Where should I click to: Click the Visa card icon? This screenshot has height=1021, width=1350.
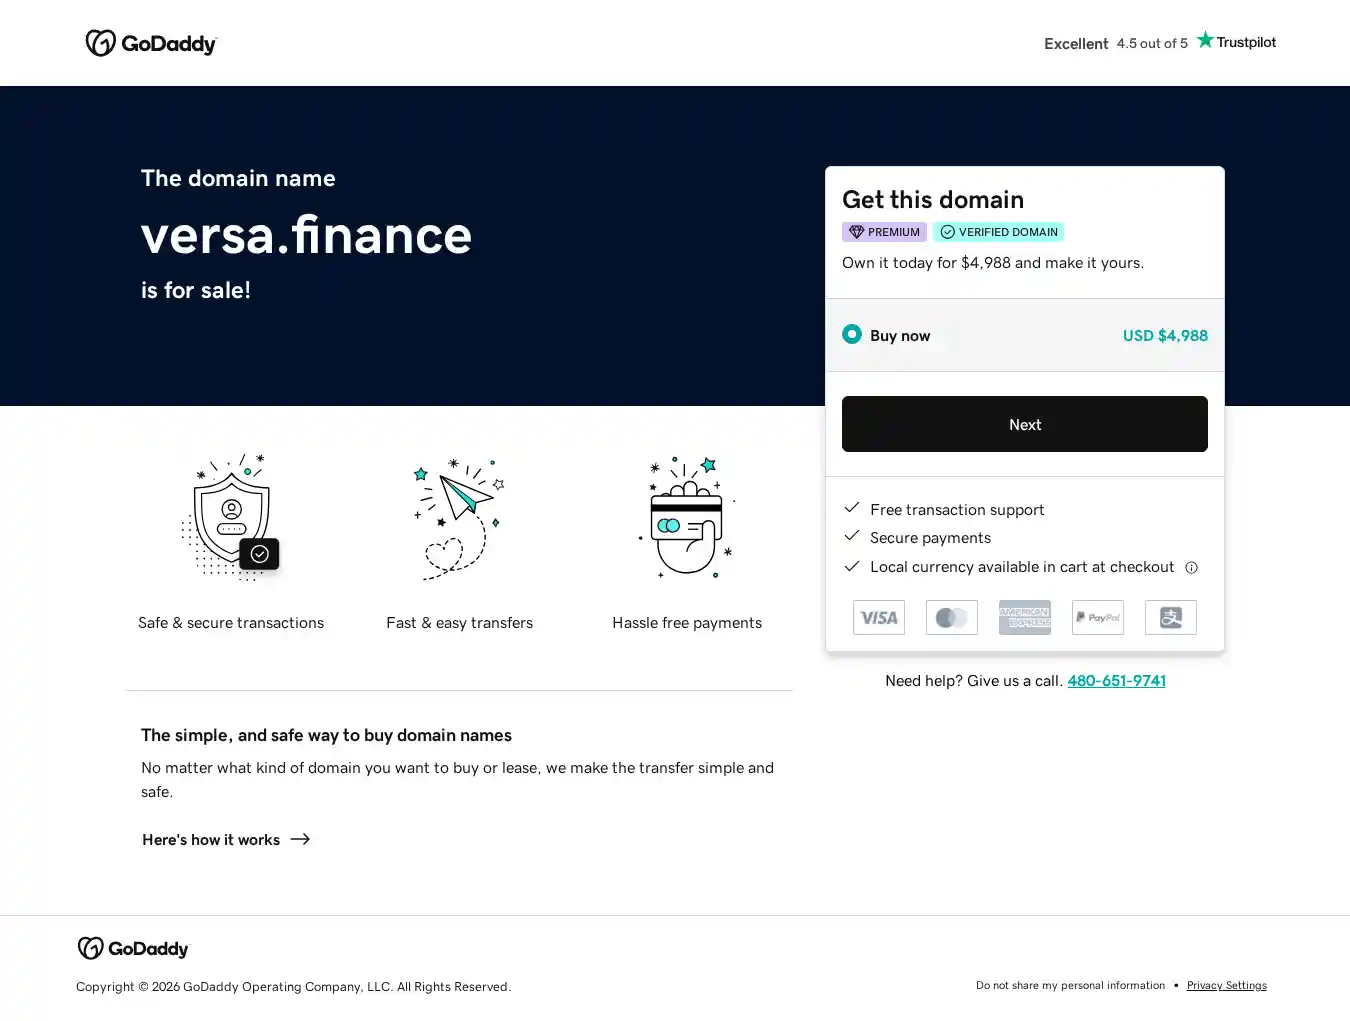(x=879, y=618)
